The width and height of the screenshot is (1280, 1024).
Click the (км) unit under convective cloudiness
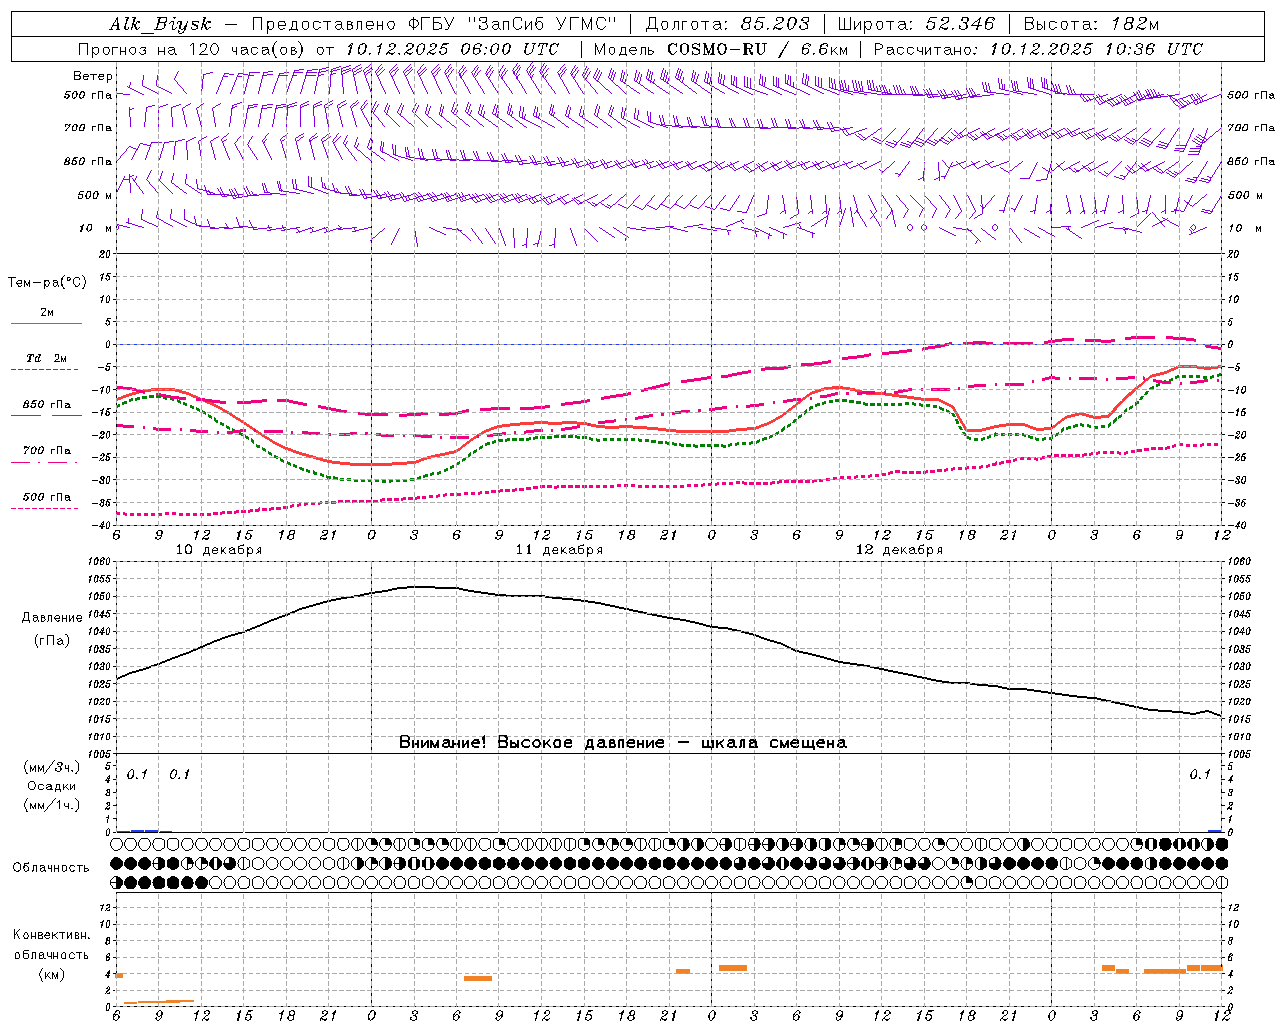click(x=51, y=975)
